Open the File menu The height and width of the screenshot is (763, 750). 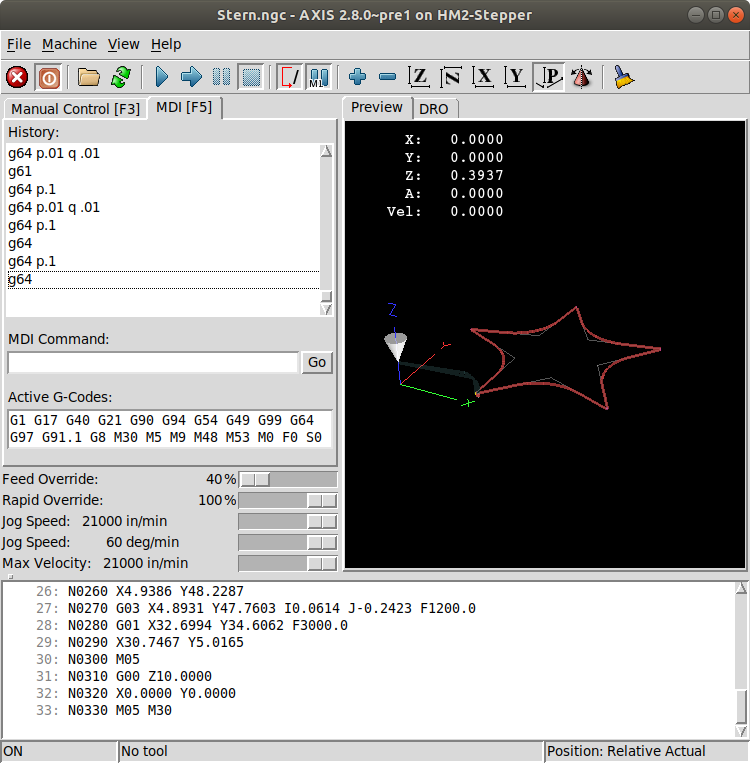click(18, 44)
